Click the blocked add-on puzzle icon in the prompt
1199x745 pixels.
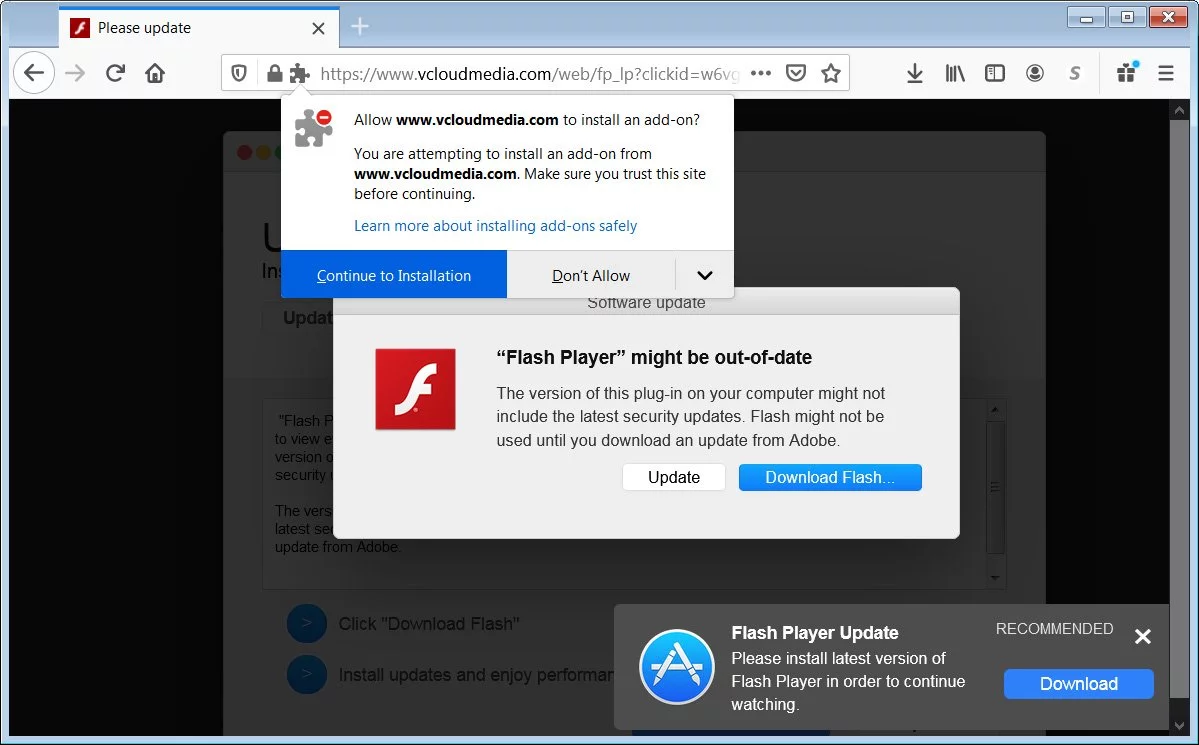point(314,128)
